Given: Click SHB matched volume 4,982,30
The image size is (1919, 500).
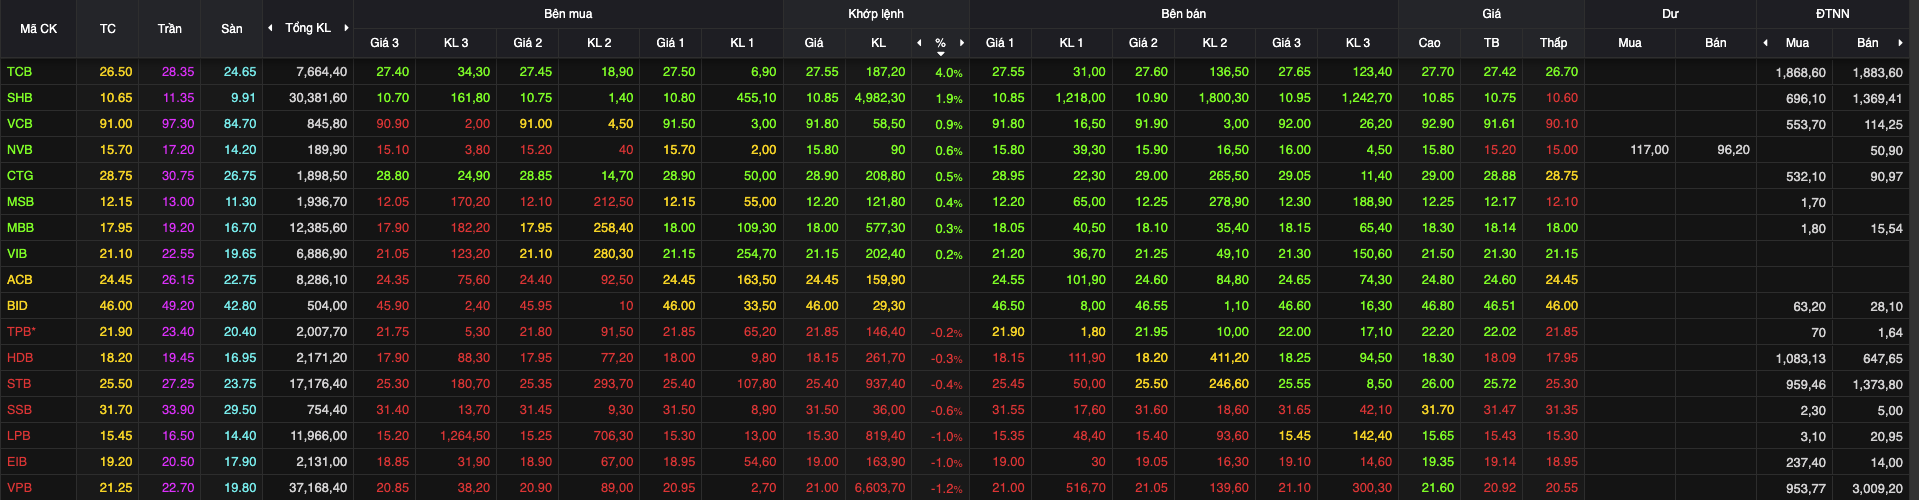Looking at the screenshot, I should coord(880,98).
